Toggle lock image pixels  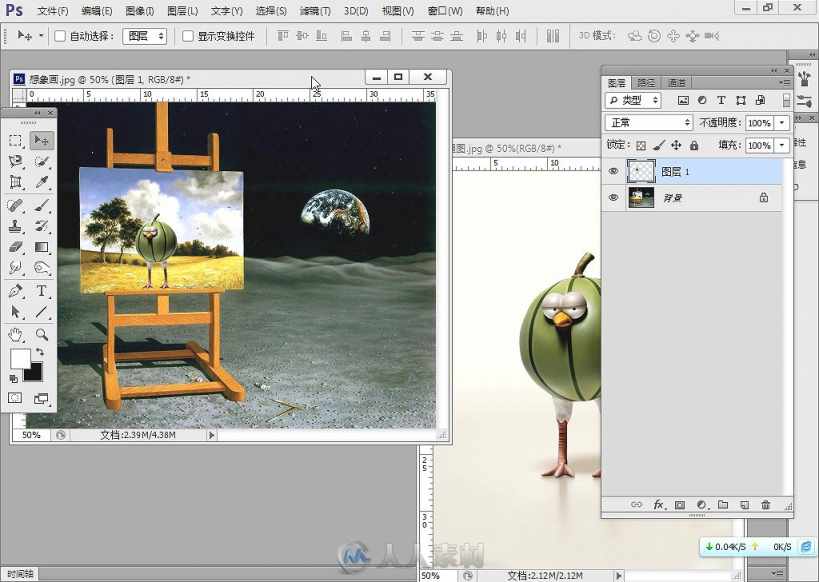659,145
